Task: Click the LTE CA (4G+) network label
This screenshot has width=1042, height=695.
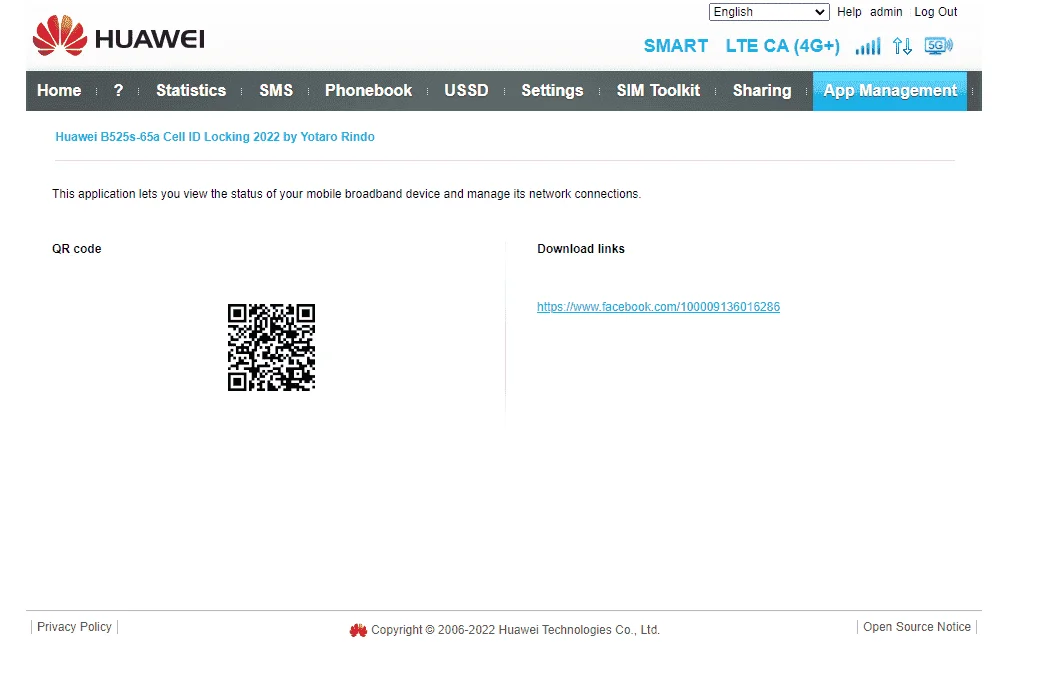Action: tap(782, 46)
